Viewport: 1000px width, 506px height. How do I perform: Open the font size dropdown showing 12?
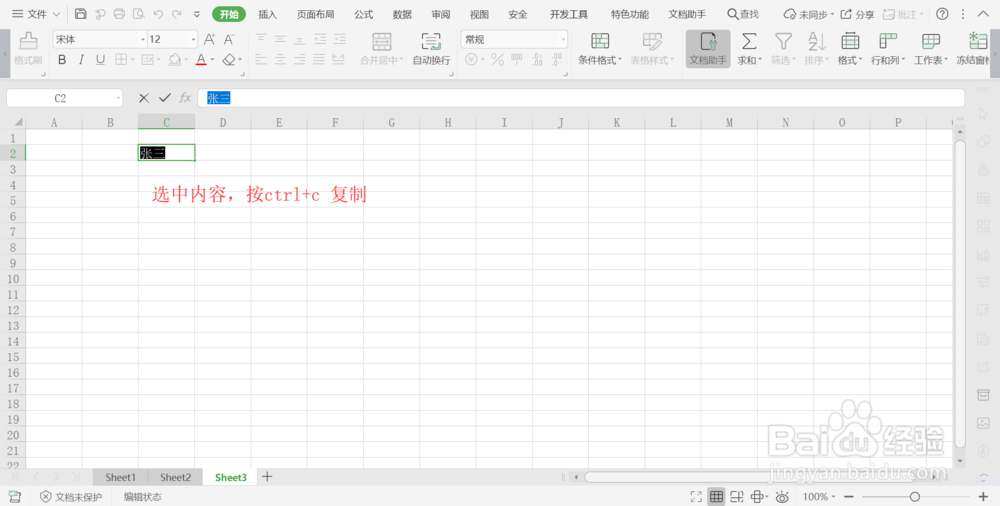pos(193,40)
